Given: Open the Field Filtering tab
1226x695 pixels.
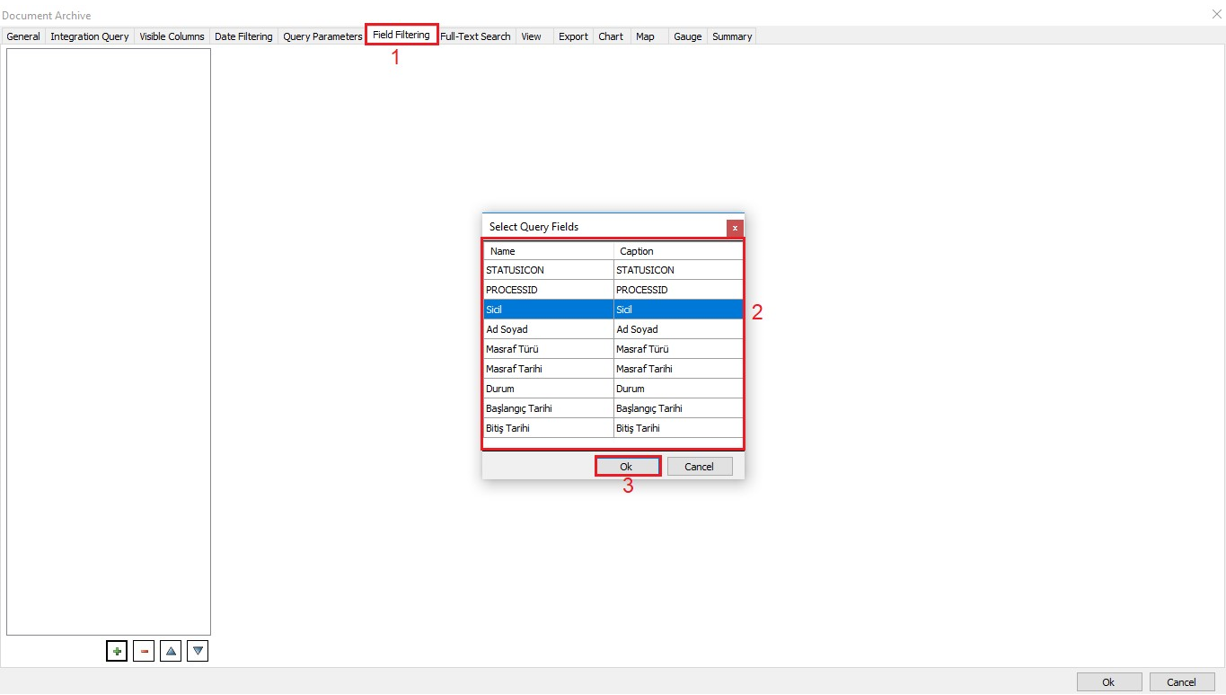Looking at the screenshot, I should (x=401, y=35).
